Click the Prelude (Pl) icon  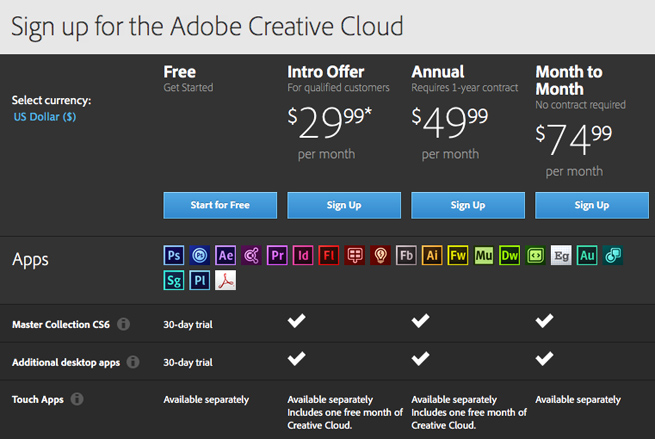[200, 280]
